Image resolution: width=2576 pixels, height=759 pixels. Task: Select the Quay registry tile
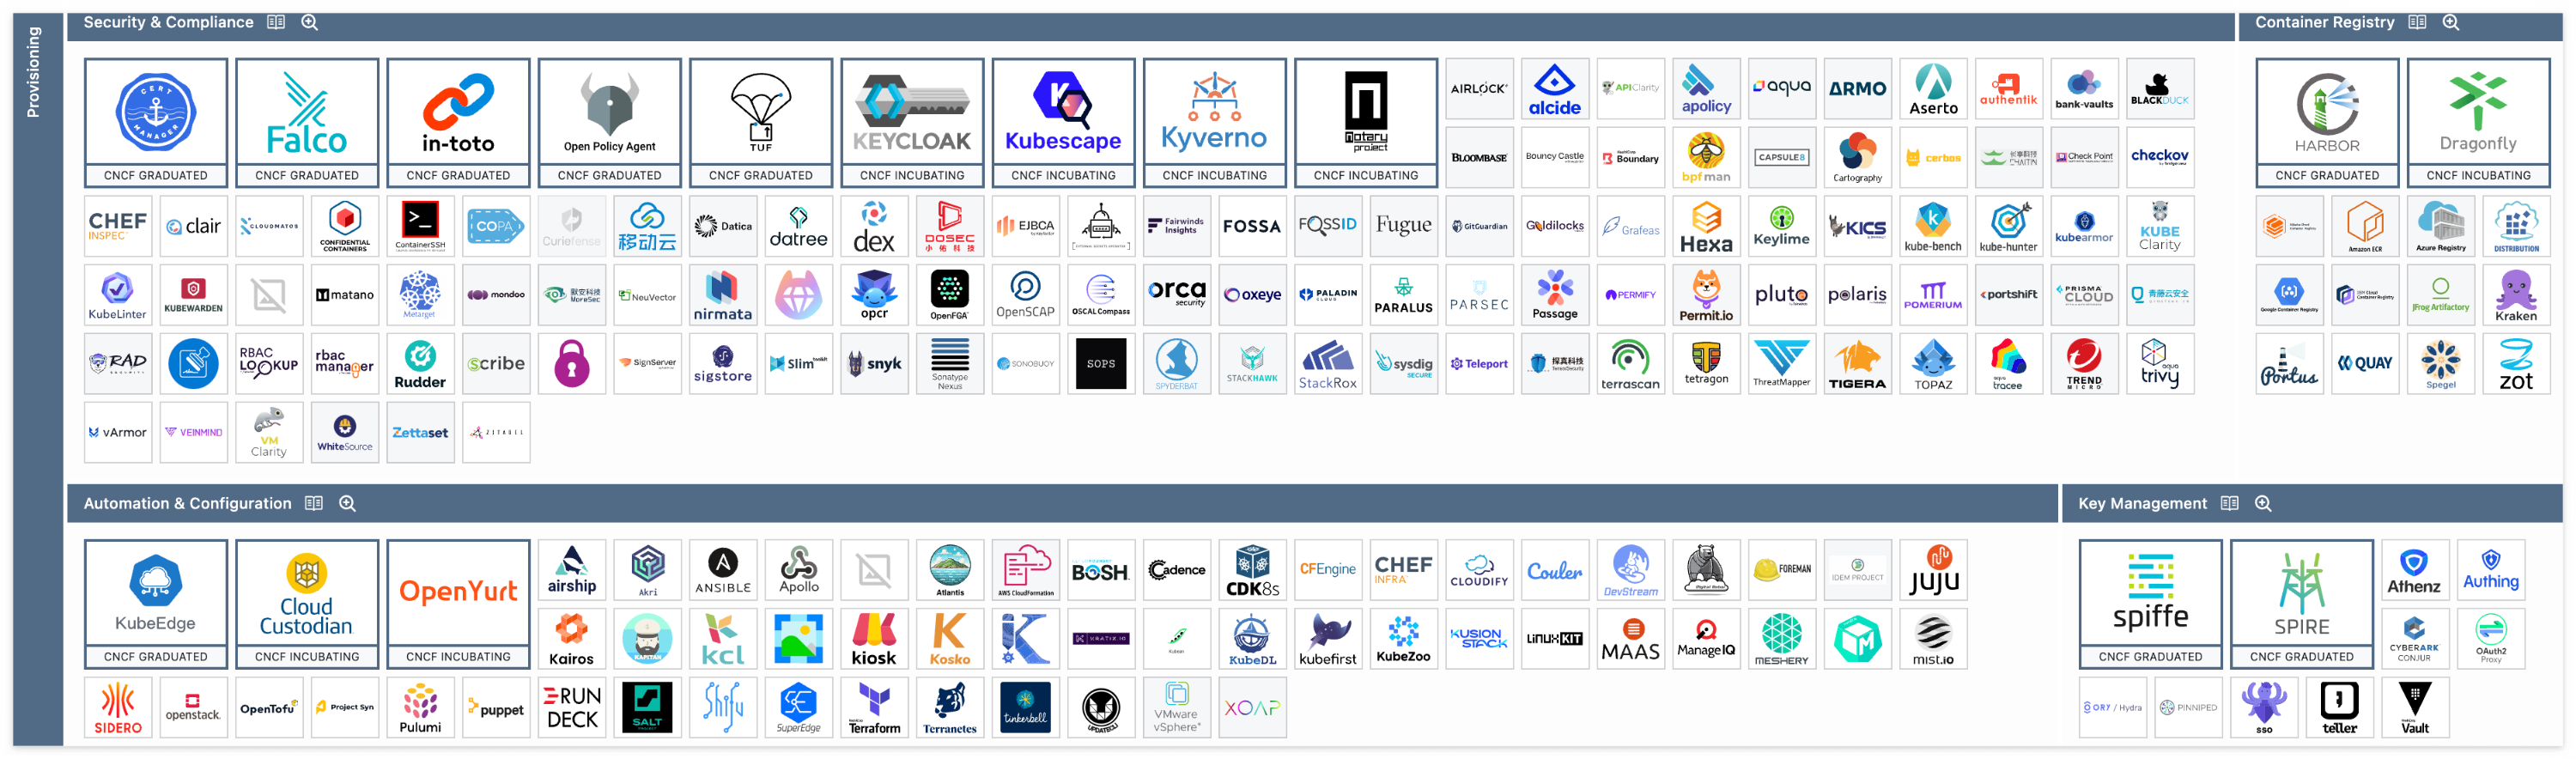[2365, 364]
